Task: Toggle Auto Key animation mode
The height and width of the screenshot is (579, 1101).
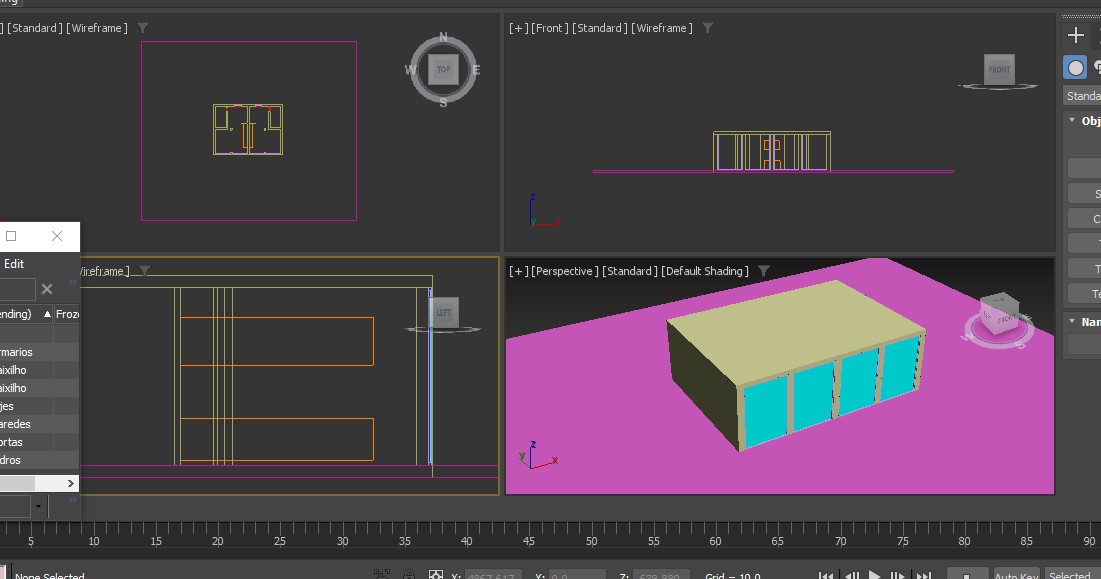Action: (1016, 576)
